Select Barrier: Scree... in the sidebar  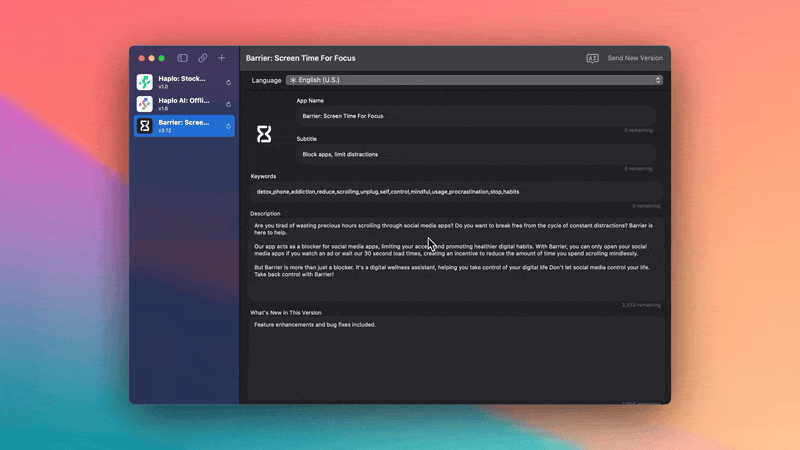(x=184, y=126)
